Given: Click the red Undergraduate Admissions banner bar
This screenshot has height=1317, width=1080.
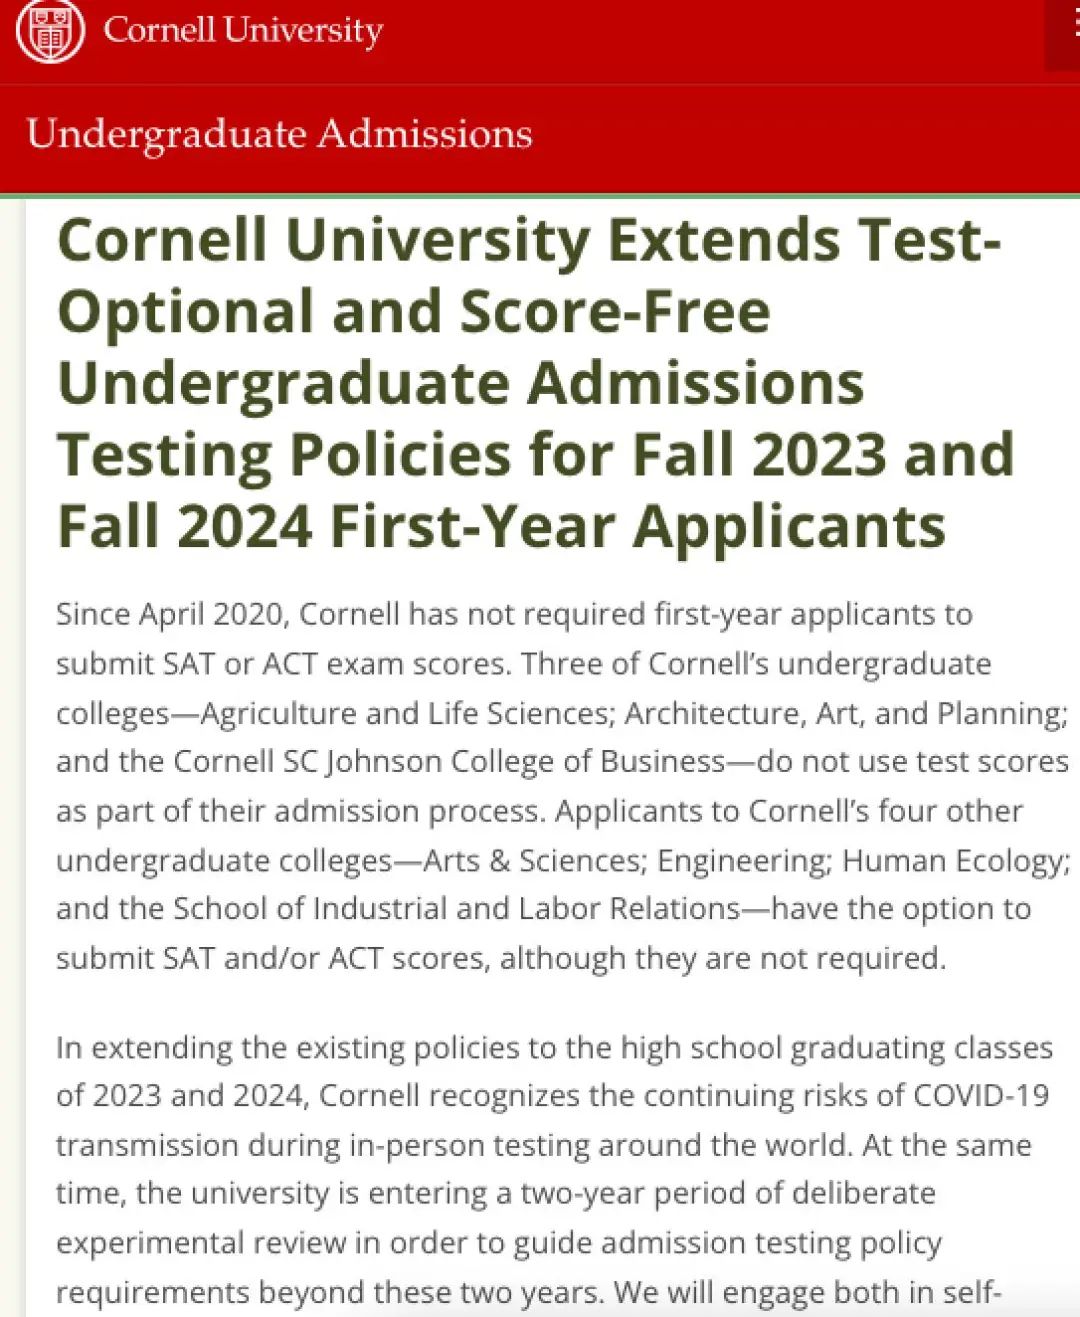Looking at the screenshot, I should (540, 138).
